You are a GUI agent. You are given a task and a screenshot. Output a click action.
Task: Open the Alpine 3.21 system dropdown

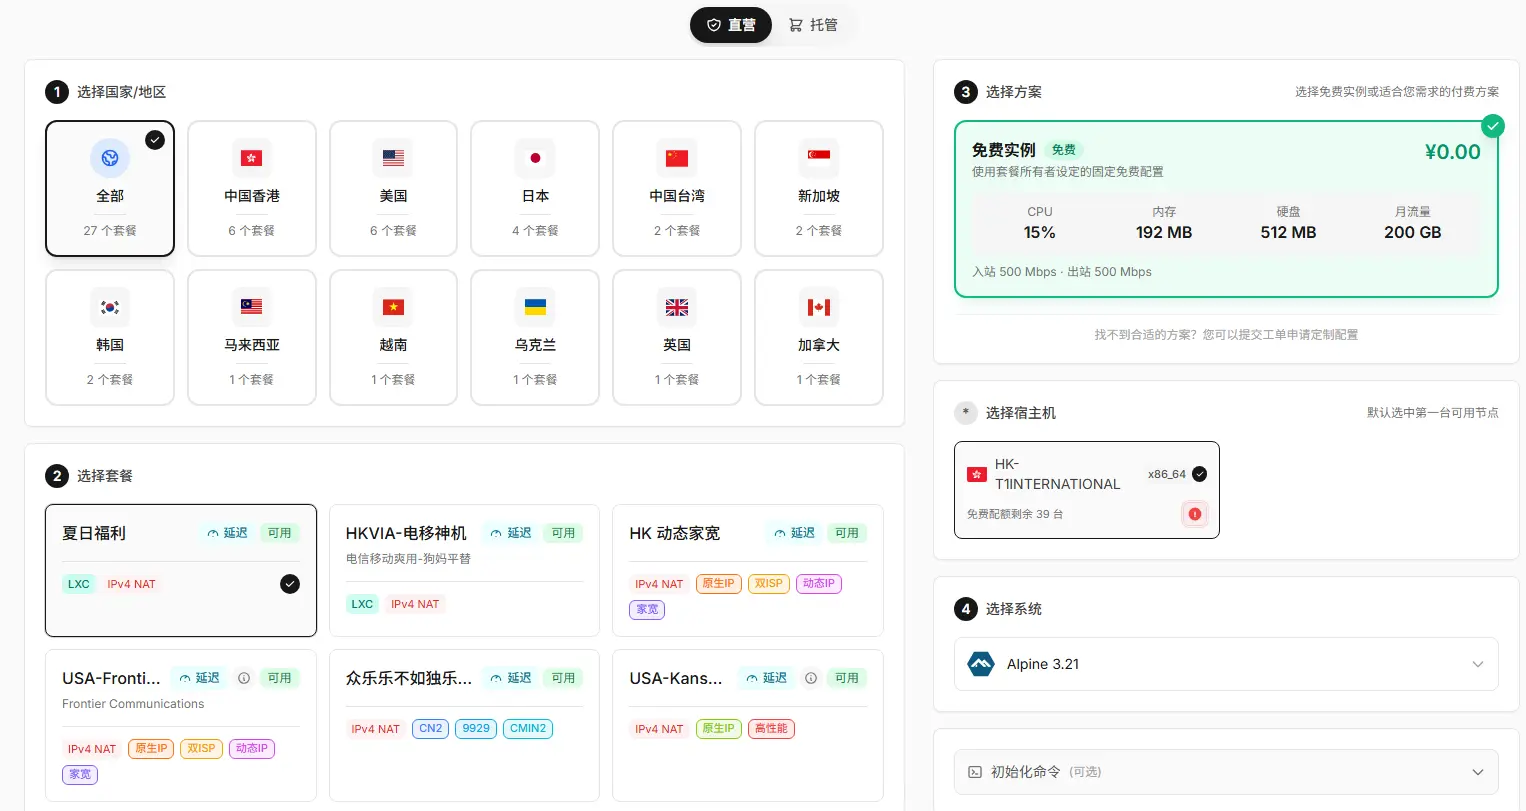pyautogui.click(x=1226, y=664)
